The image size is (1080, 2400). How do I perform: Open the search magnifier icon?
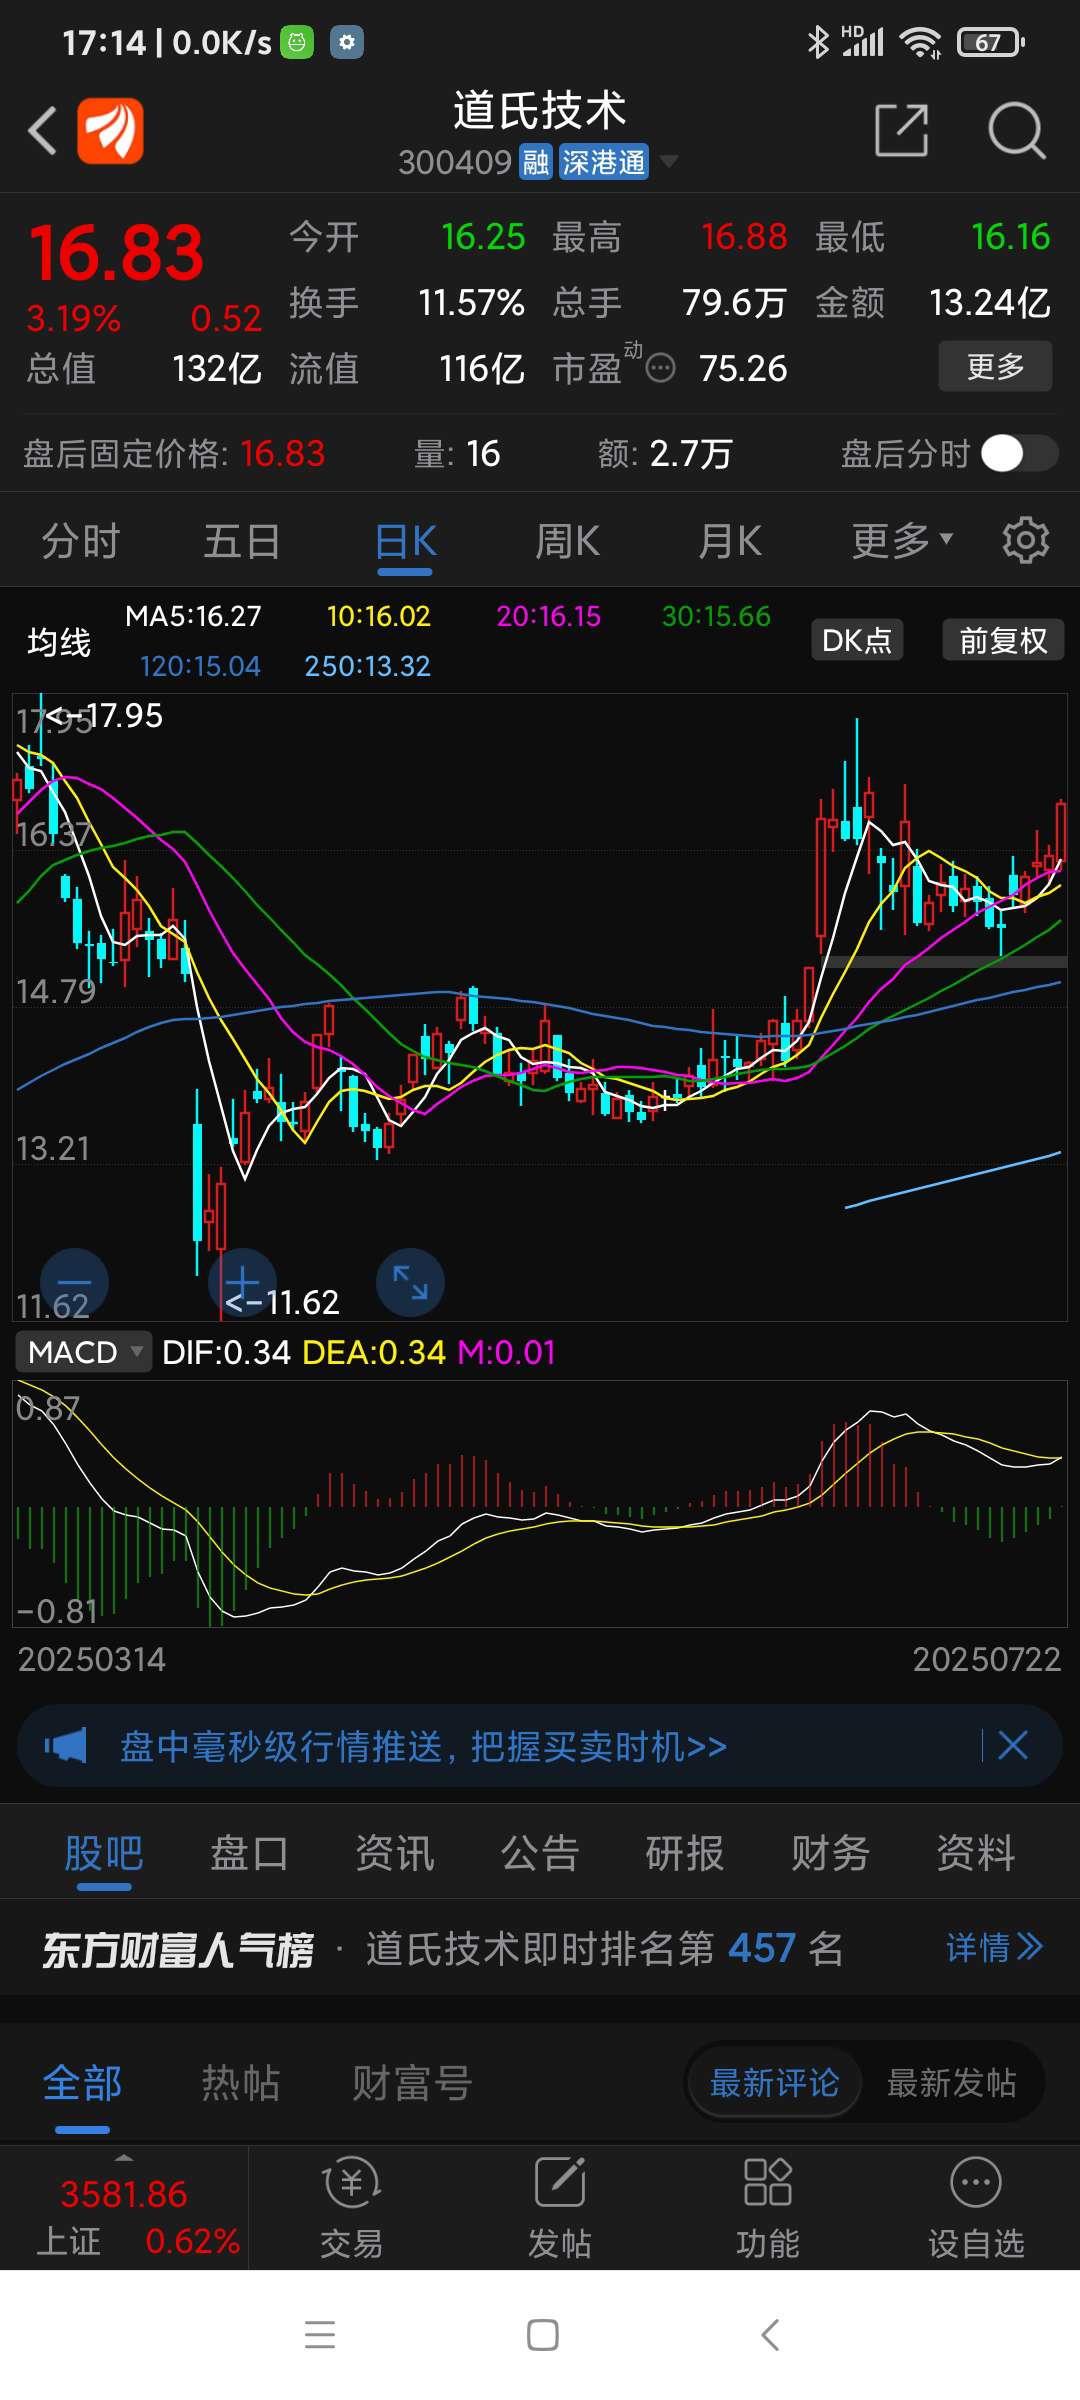click(x=1016, y=130)
